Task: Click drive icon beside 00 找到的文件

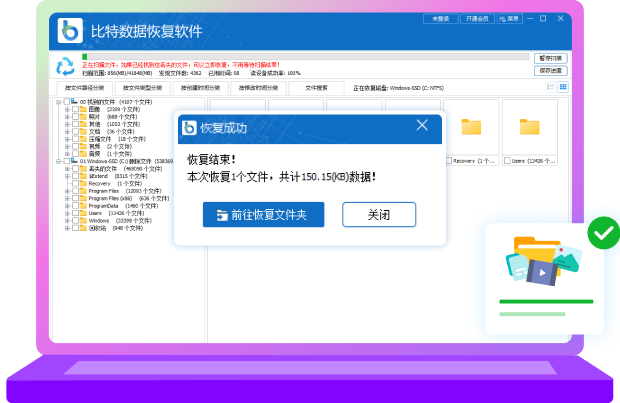Action: pos(74,101)
